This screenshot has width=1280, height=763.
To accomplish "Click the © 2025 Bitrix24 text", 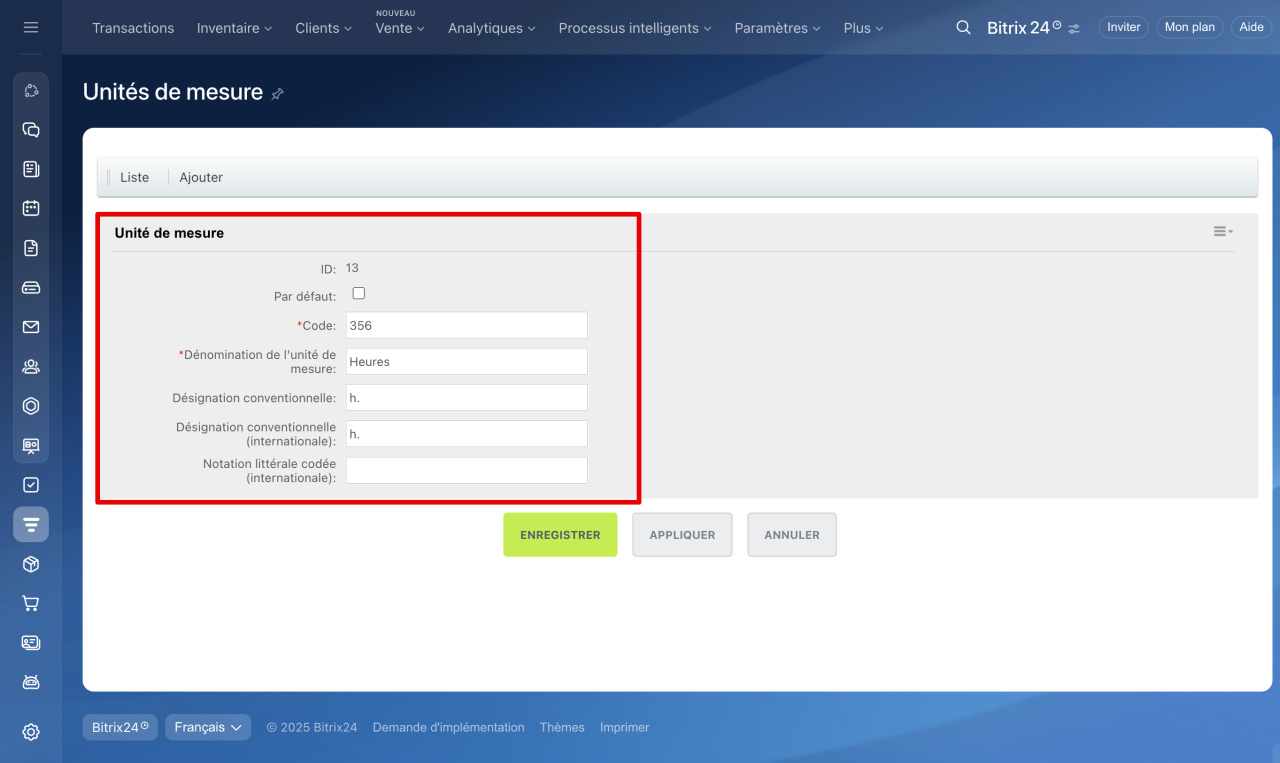I will click(311, 727).
